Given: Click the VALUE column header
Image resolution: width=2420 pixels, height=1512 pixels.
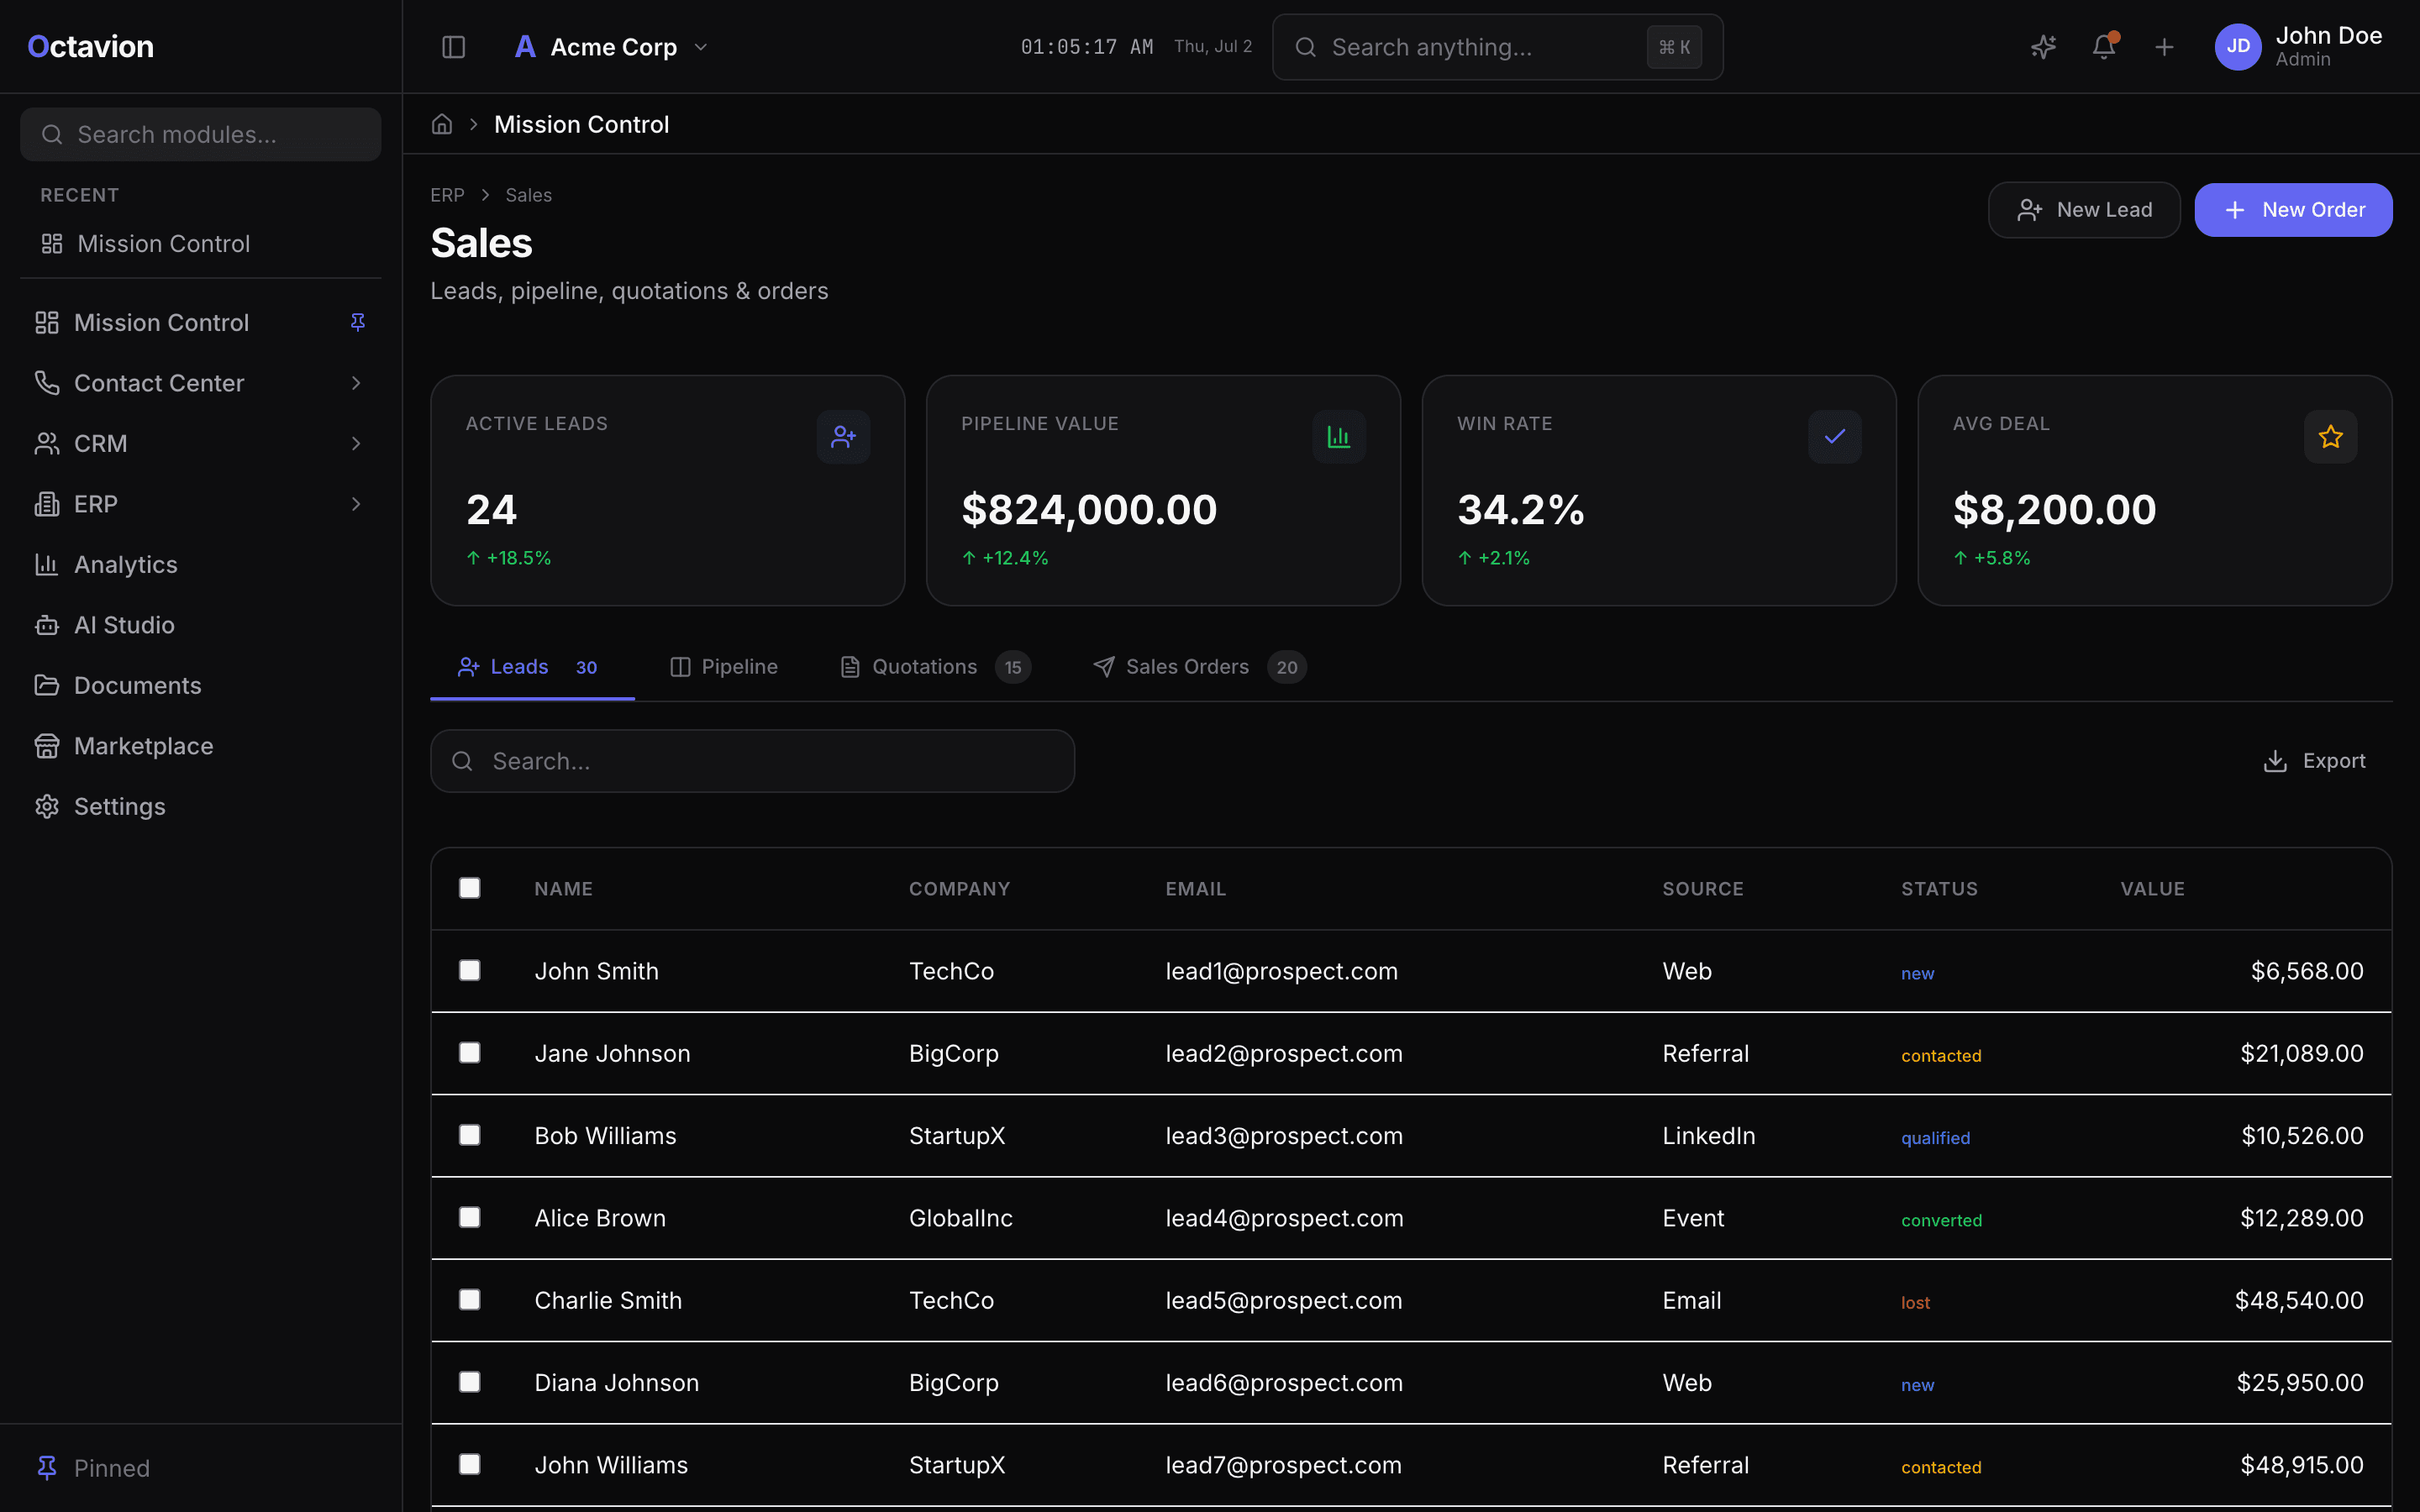Looking at the screenshot, I should point(2152,889).
